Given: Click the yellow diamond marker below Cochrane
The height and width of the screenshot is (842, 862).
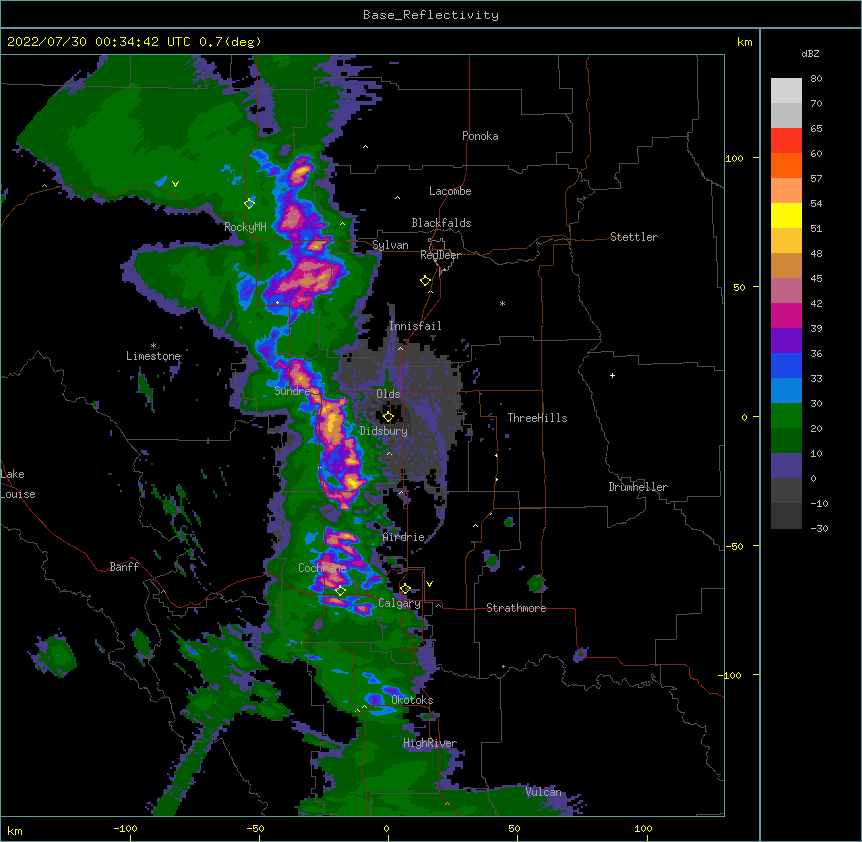Looking at the screenshot, I should click(340, 591).
